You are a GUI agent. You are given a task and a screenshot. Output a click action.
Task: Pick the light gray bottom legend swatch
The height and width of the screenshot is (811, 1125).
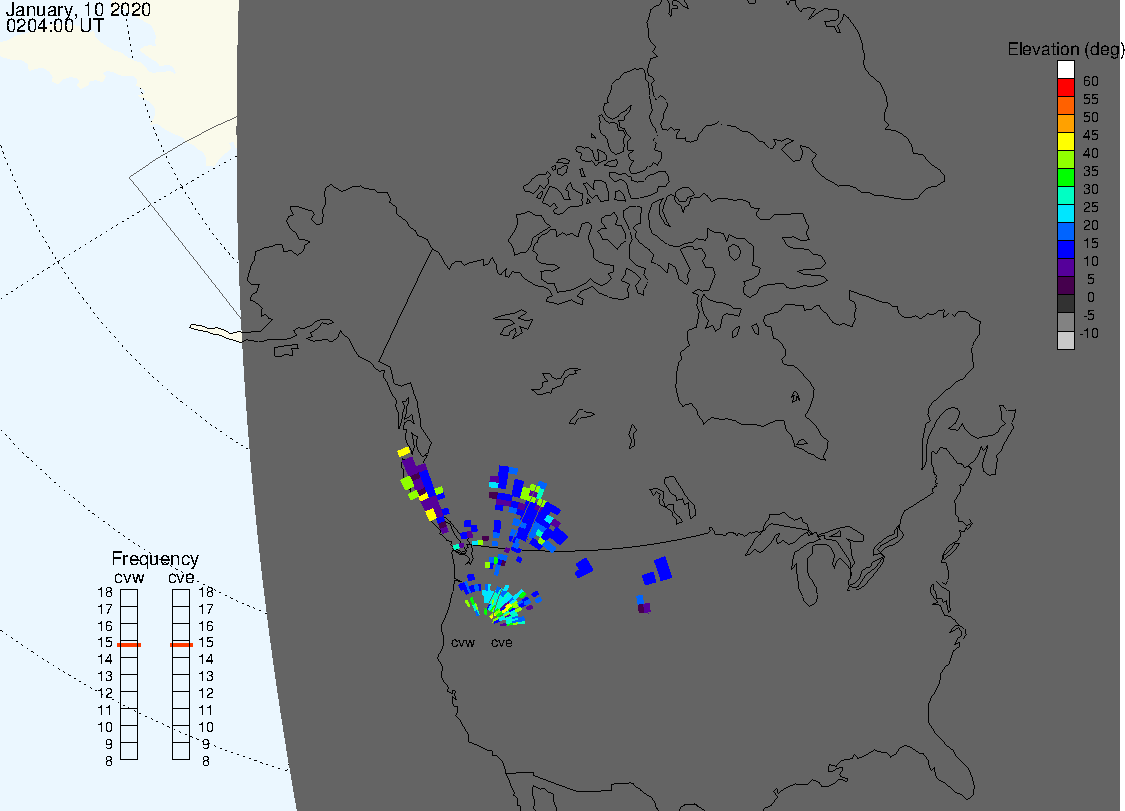click(x=1065, y=340)
